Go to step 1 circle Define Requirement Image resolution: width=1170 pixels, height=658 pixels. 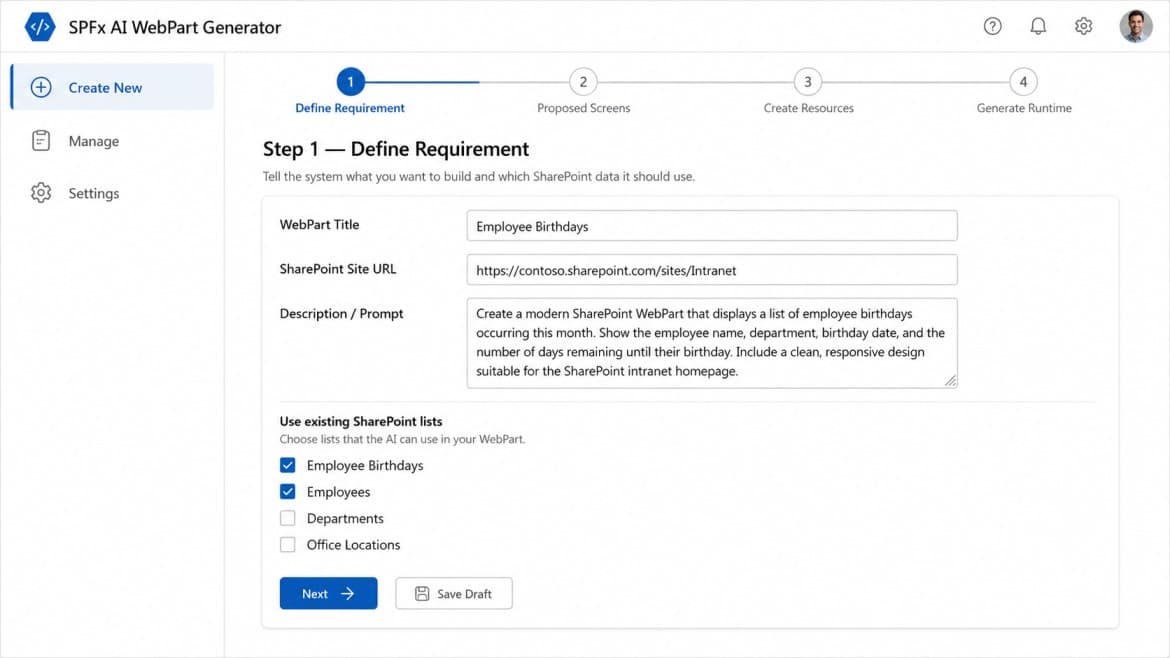(350, 81)
